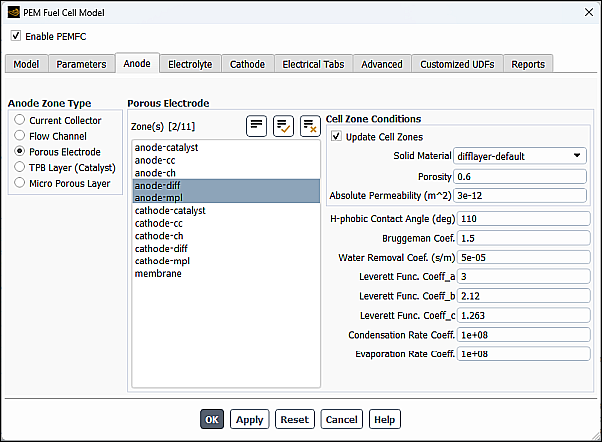Viewport: 602px width, 442px height.
Task: Click the Leverett Func. Coeff_c field
Action: (524, 315)
